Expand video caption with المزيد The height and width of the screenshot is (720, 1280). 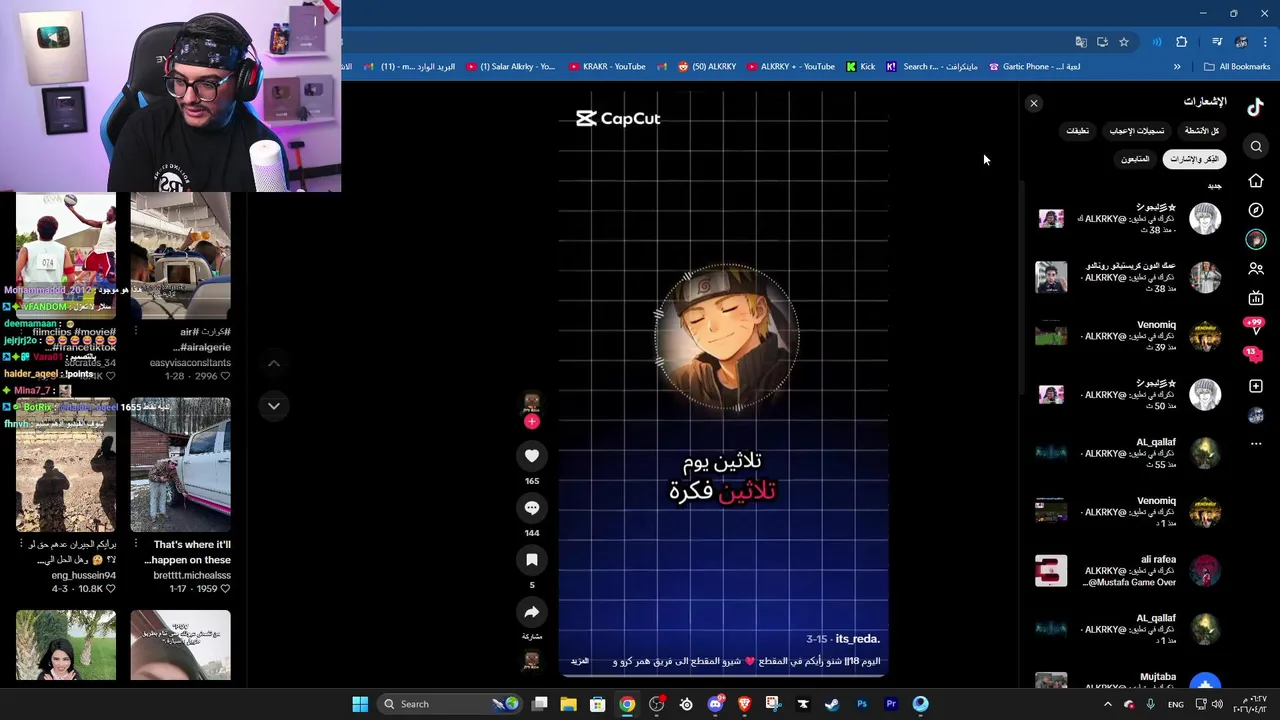tap(580, 661)
